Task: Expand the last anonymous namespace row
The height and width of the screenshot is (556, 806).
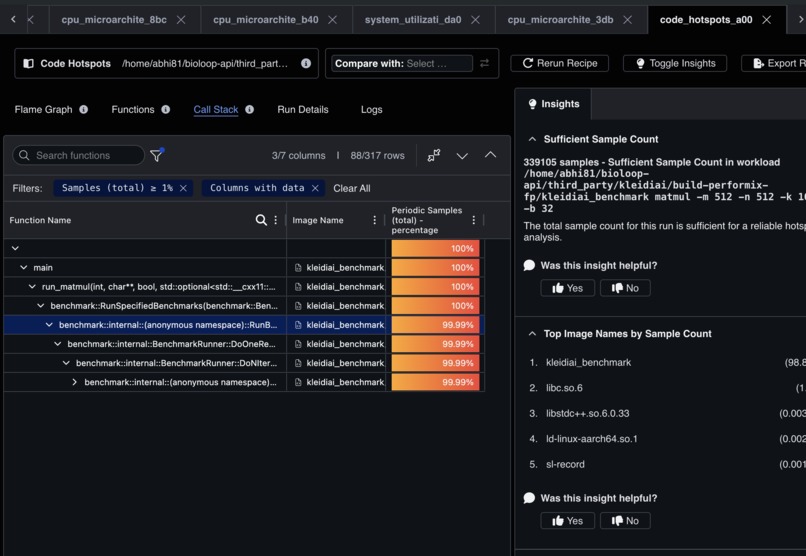Action: 75,382
